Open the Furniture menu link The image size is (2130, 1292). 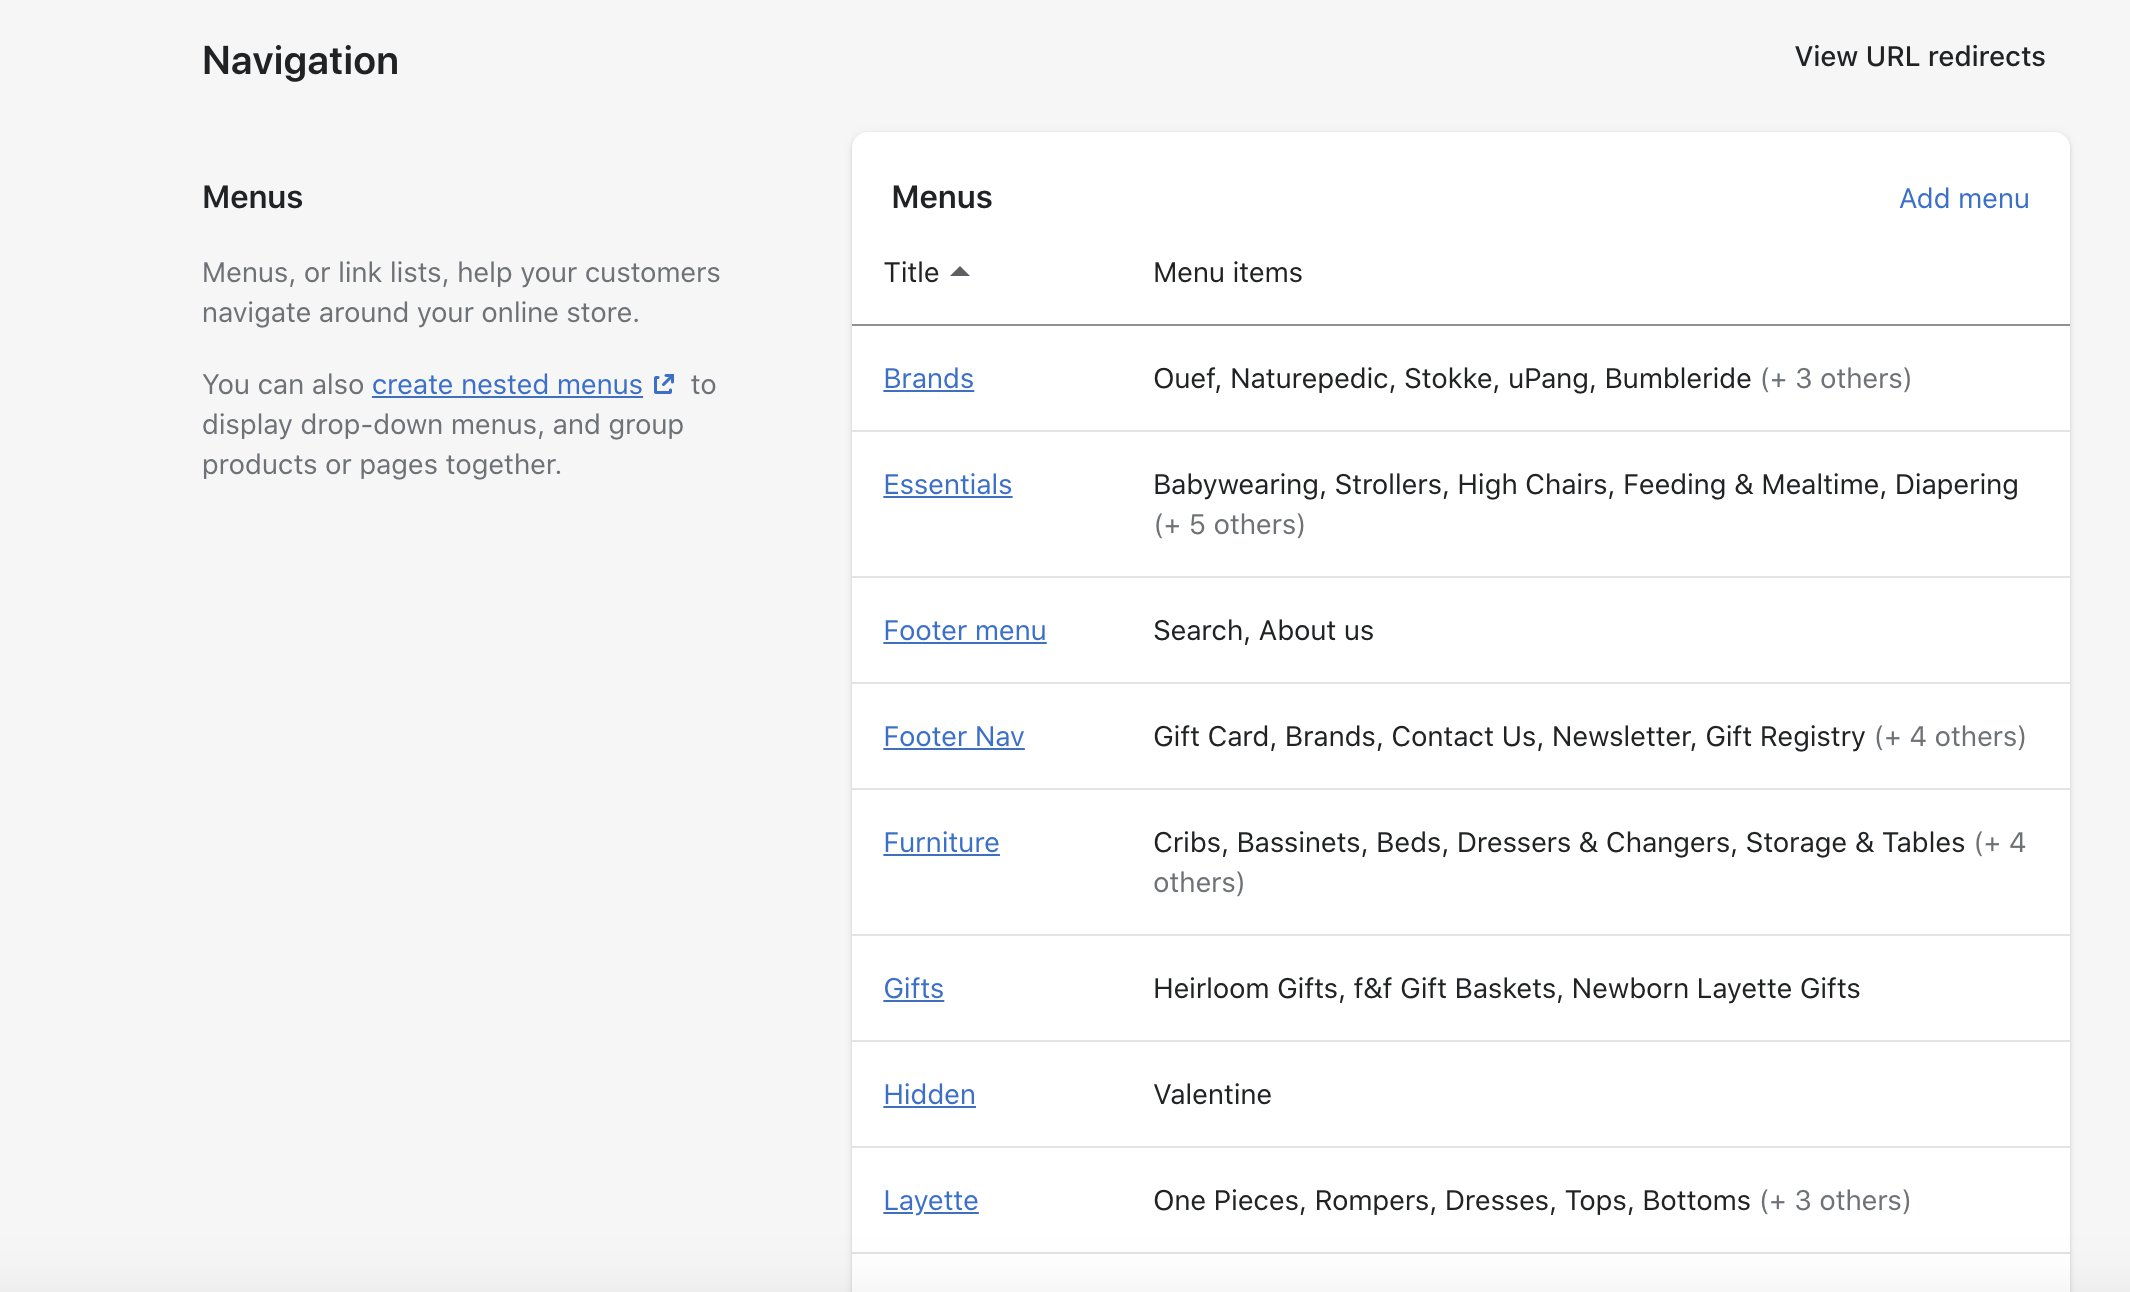[x=941, y=842]
